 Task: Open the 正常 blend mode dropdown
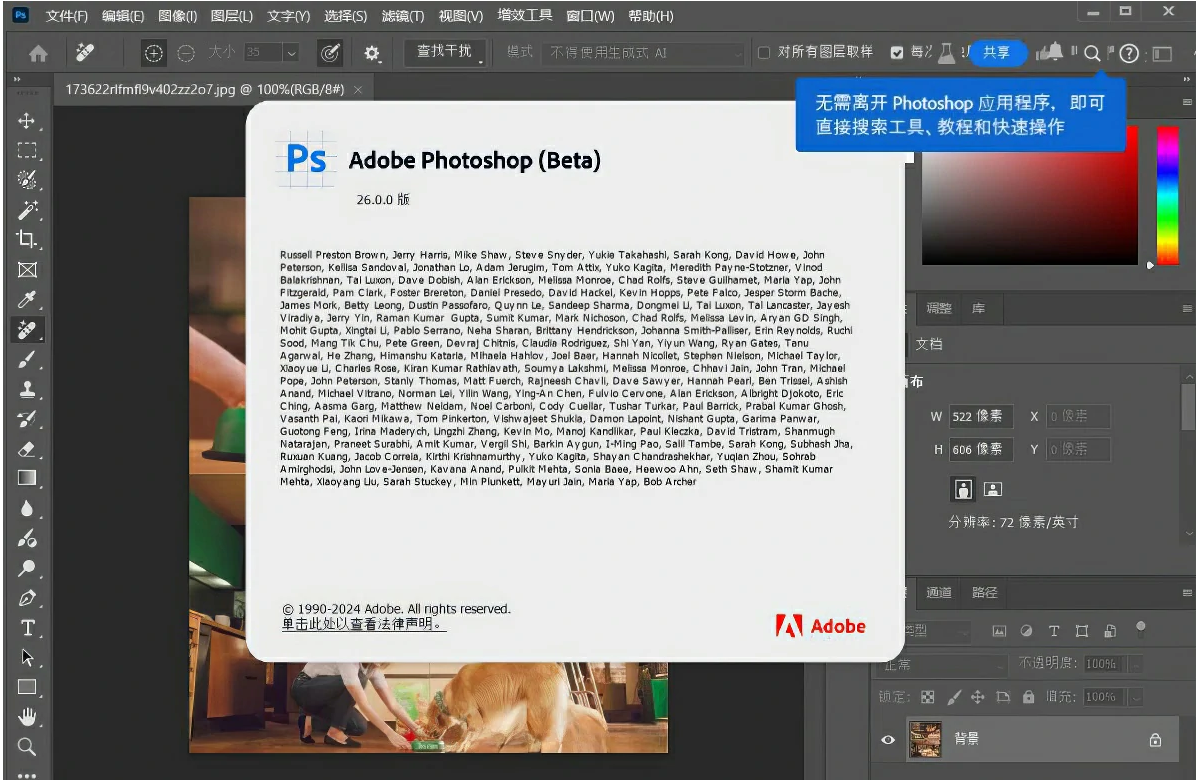(x=942, y=665)
